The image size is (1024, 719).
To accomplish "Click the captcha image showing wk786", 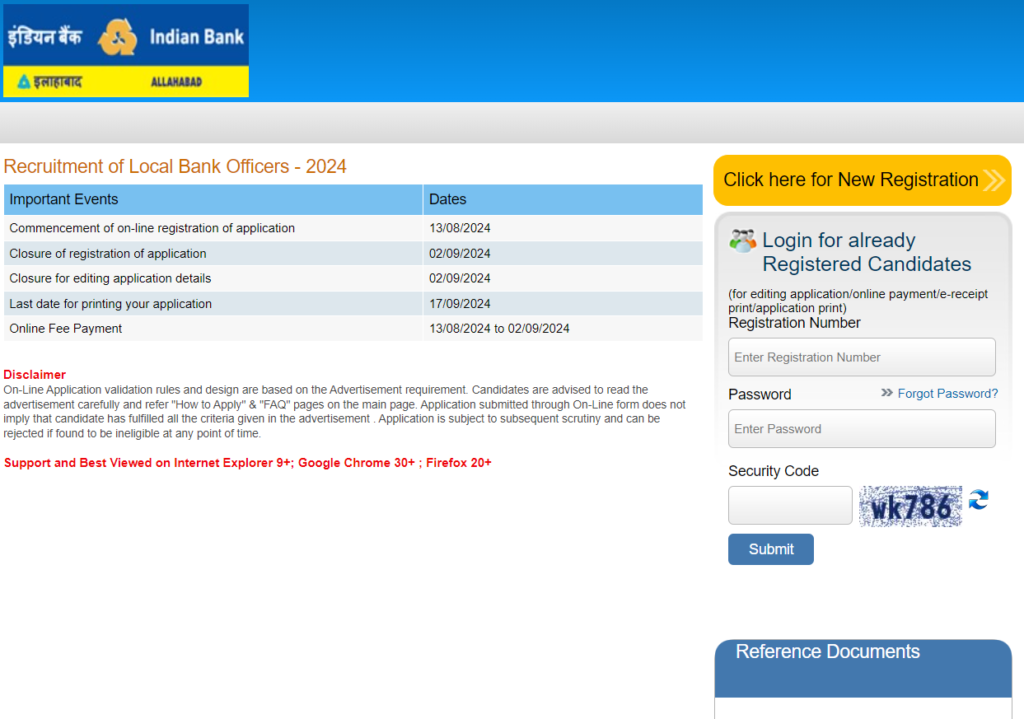I will coord(908,505).
